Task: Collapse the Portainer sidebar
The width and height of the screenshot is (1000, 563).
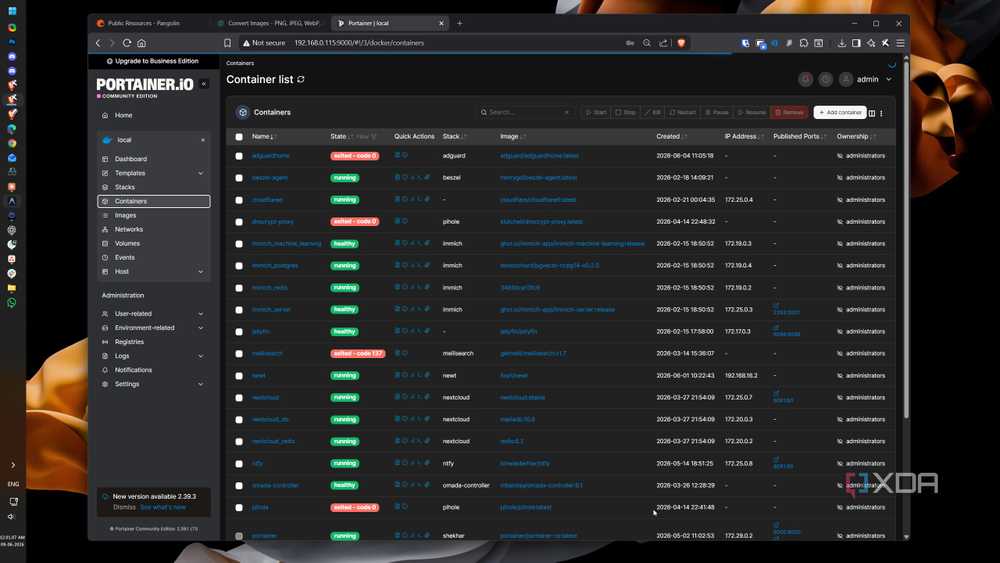Action: [204, 84]
